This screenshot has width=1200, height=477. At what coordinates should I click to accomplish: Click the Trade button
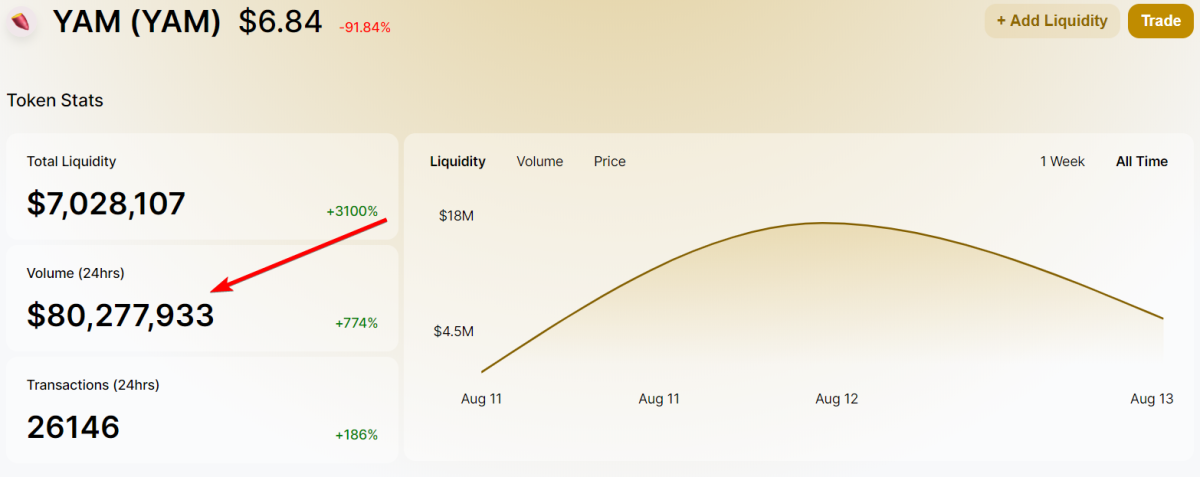click(1161, 21)
